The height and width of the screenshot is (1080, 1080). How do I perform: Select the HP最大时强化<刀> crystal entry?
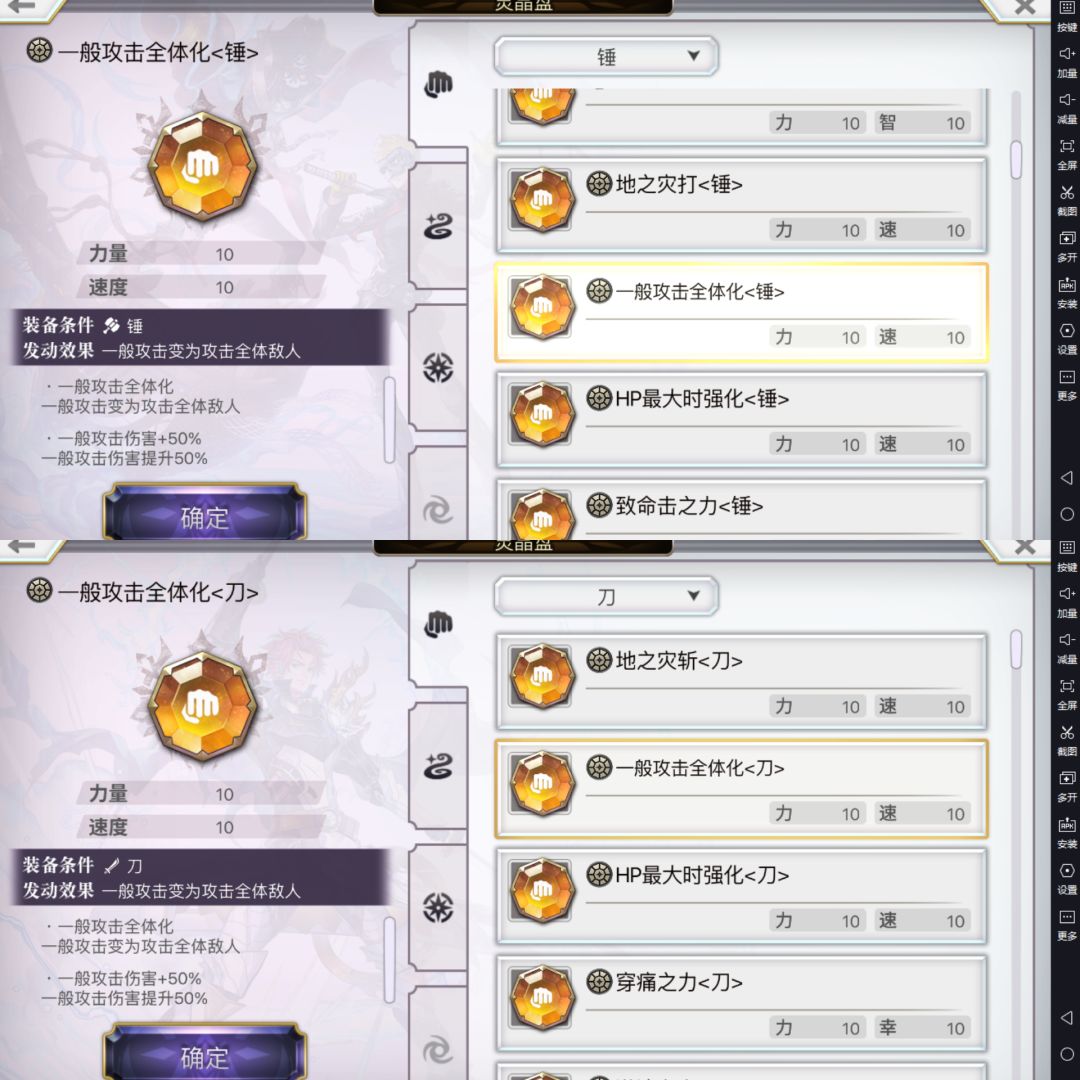pos(742,896)
